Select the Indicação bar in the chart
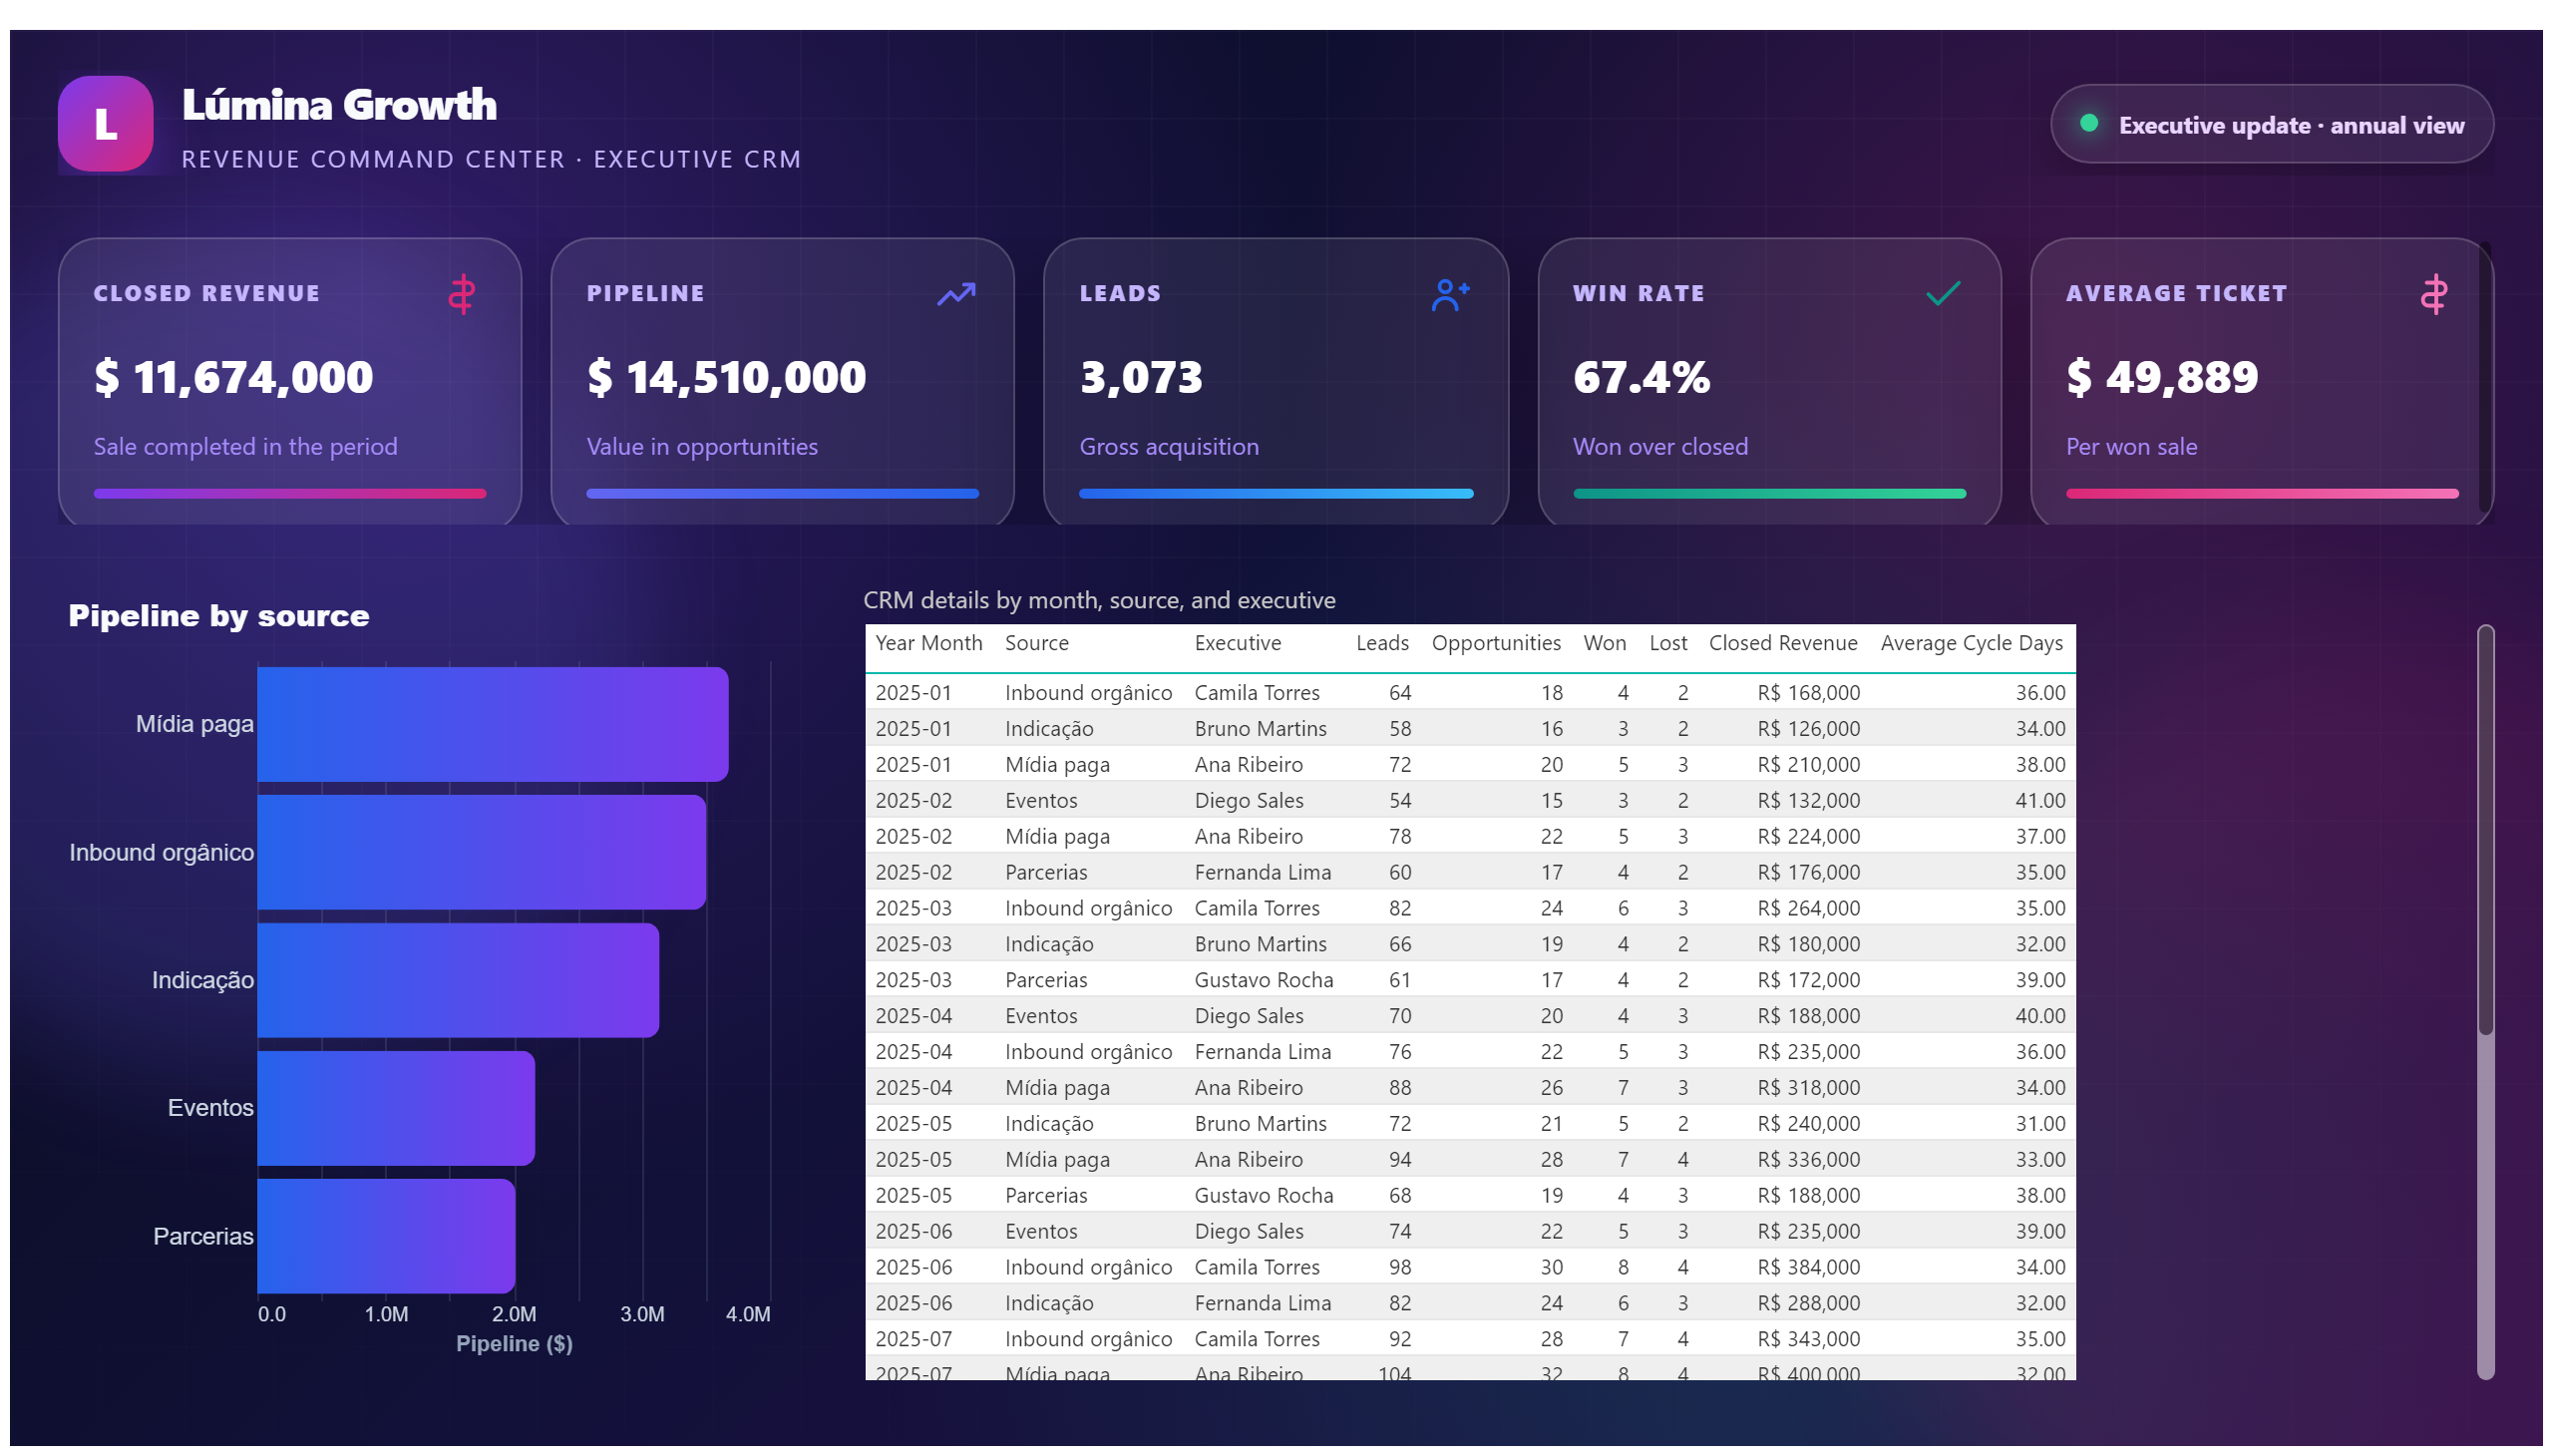Image resolution: width=2553 pixels, height=1456 pixels. [458, 980]
